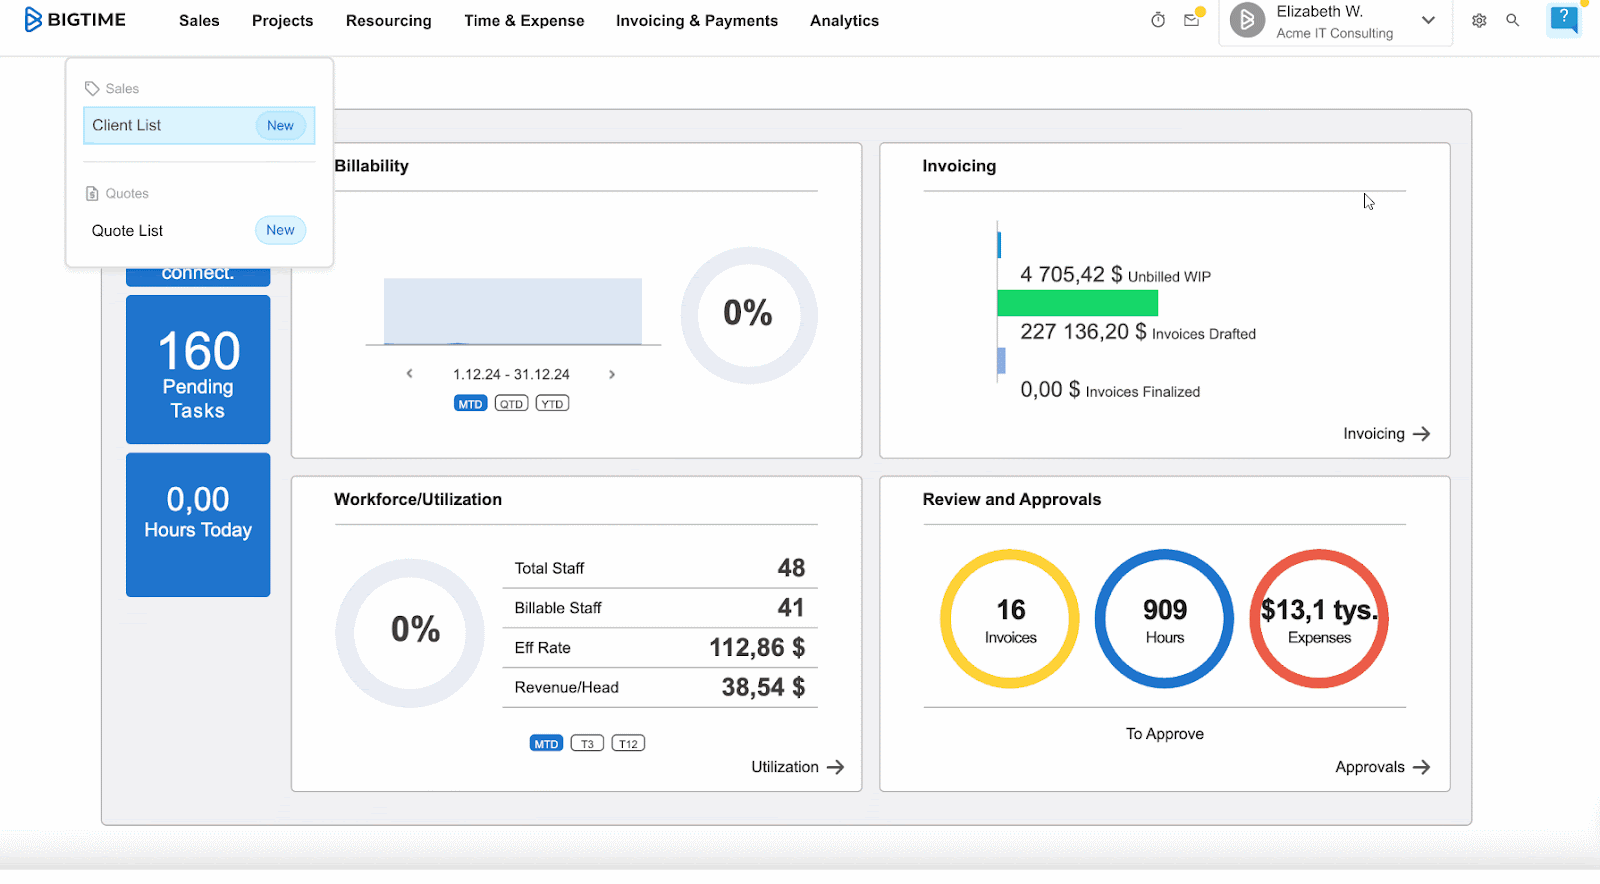1600x884 pixels.
Task: Go to the next billability date range
Action: click(x=612, y=374)
